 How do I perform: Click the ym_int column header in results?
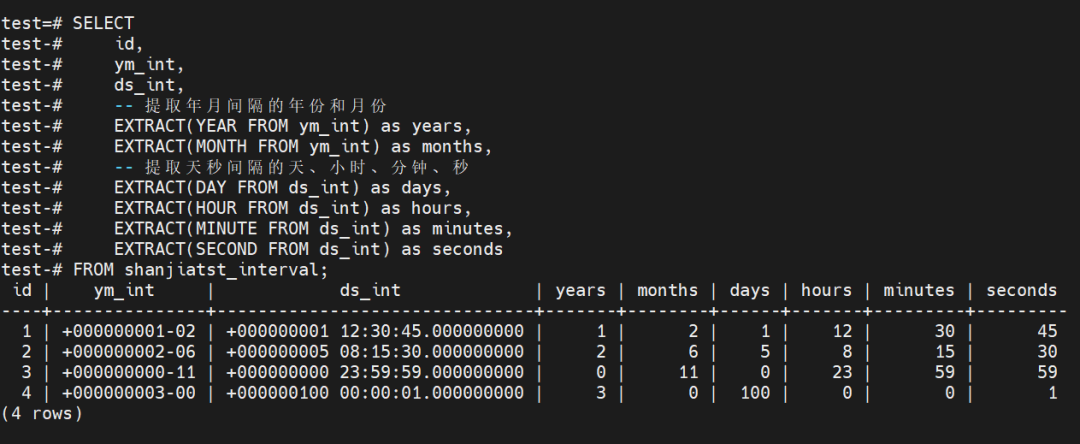click(x=124, y=290)
